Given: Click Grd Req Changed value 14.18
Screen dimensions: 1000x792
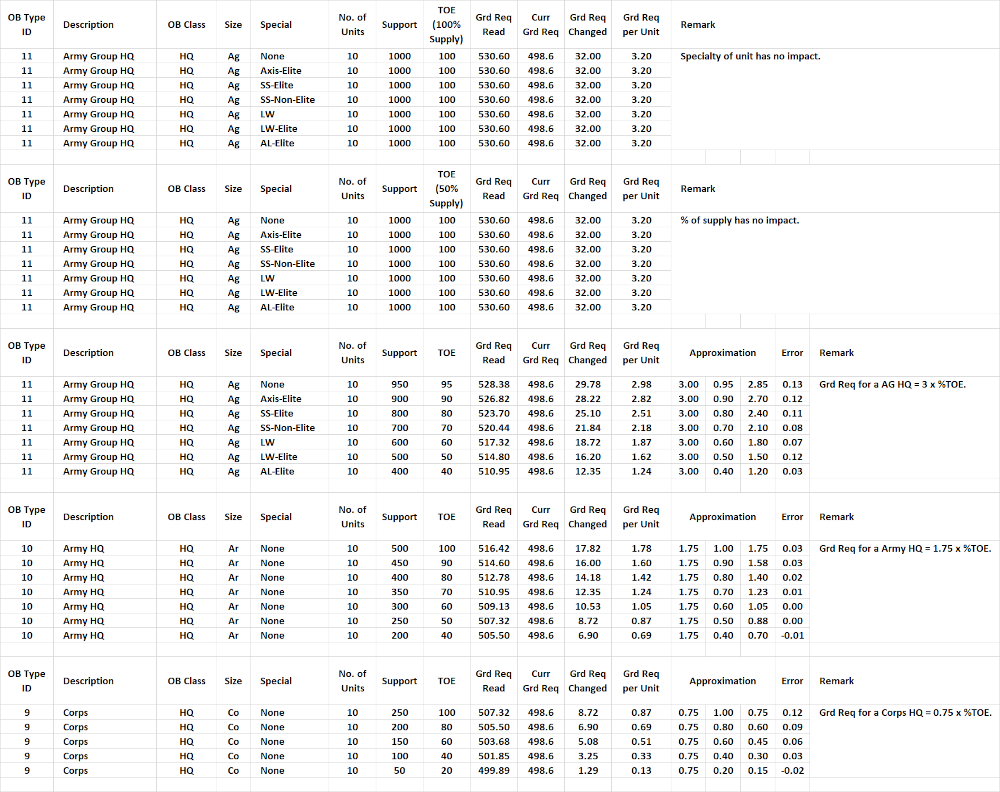Looking at the screenshot, I should click(x=587, y=578).
